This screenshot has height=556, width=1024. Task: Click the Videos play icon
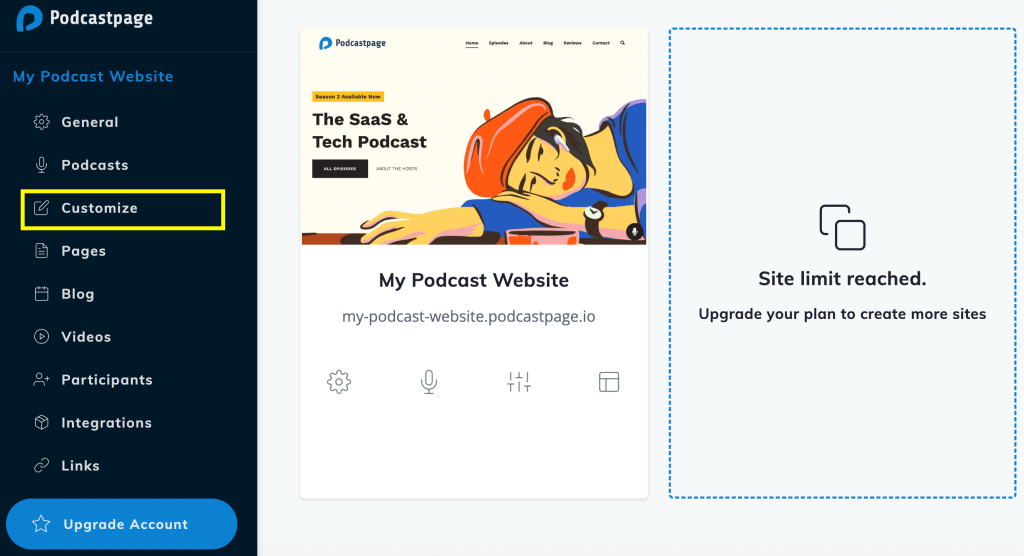point(42,336)
